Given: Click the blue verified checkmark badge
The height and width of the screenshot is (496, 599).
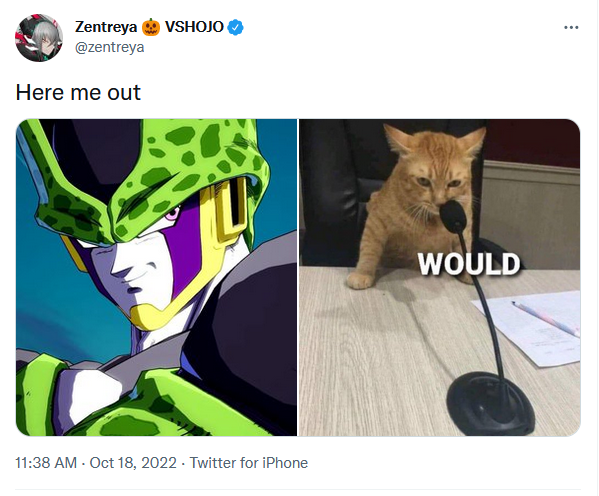Looking at the screenshot, I should (236, 28).
